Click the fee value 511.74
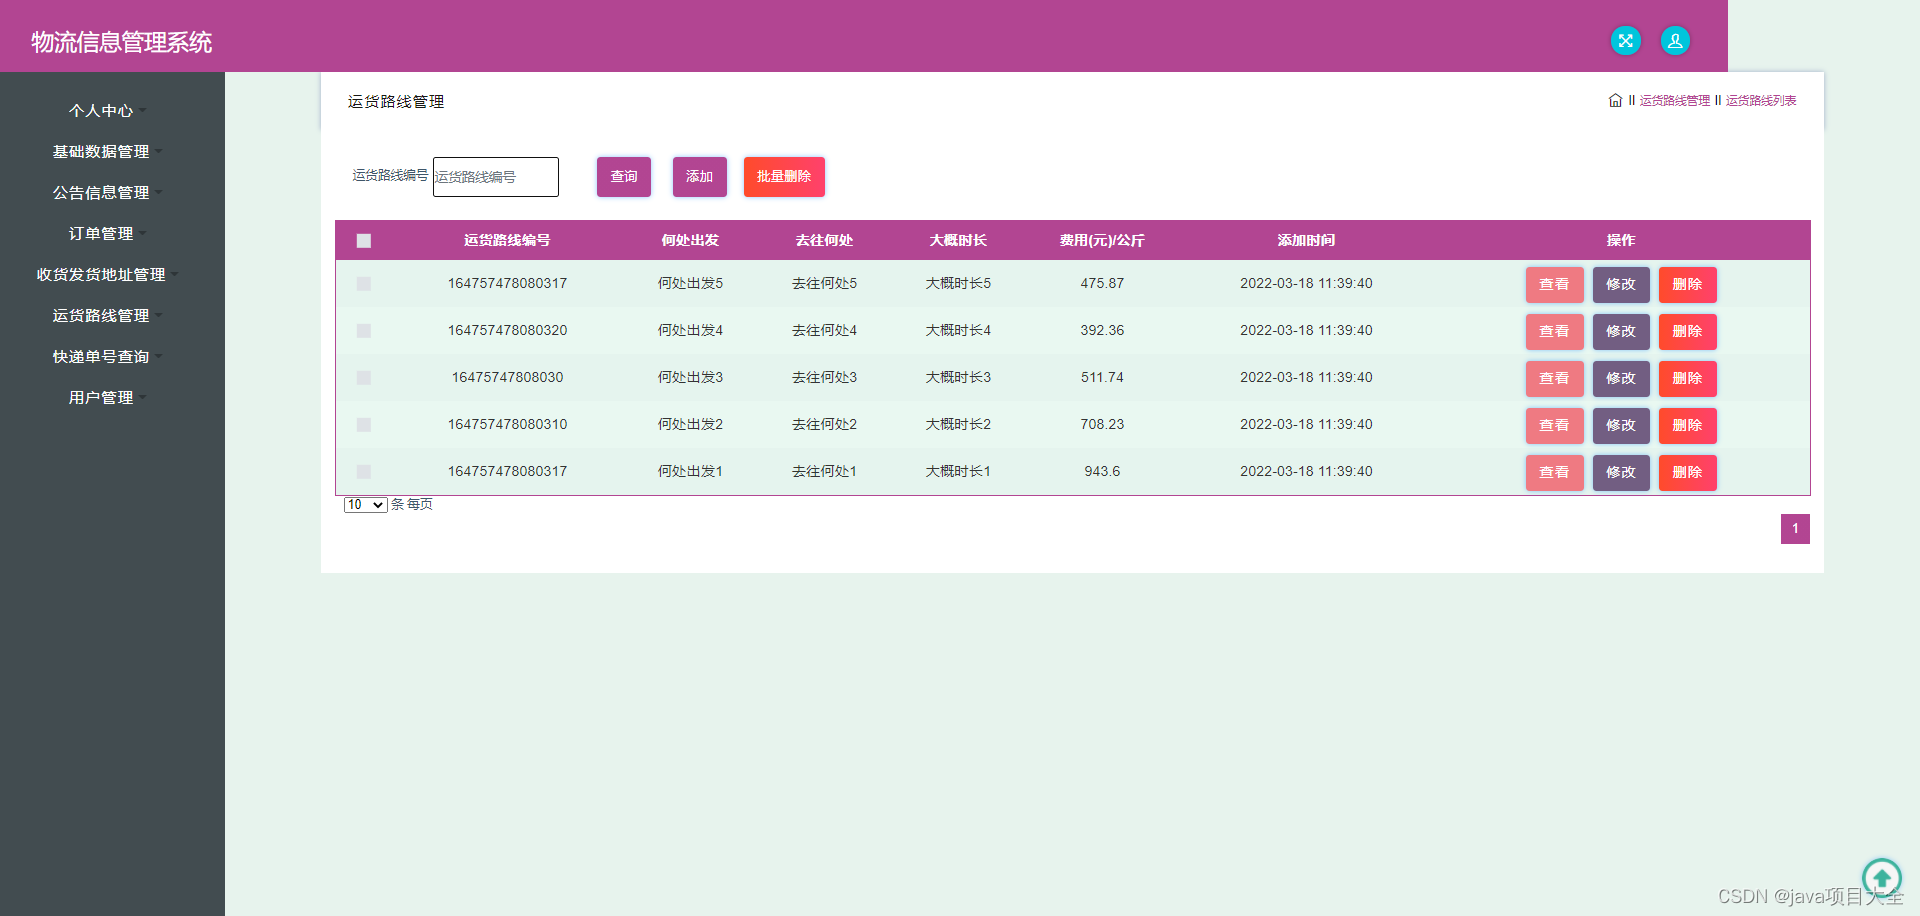Viewport: 1920px width, 916px height. click(x=1102, y=377)
